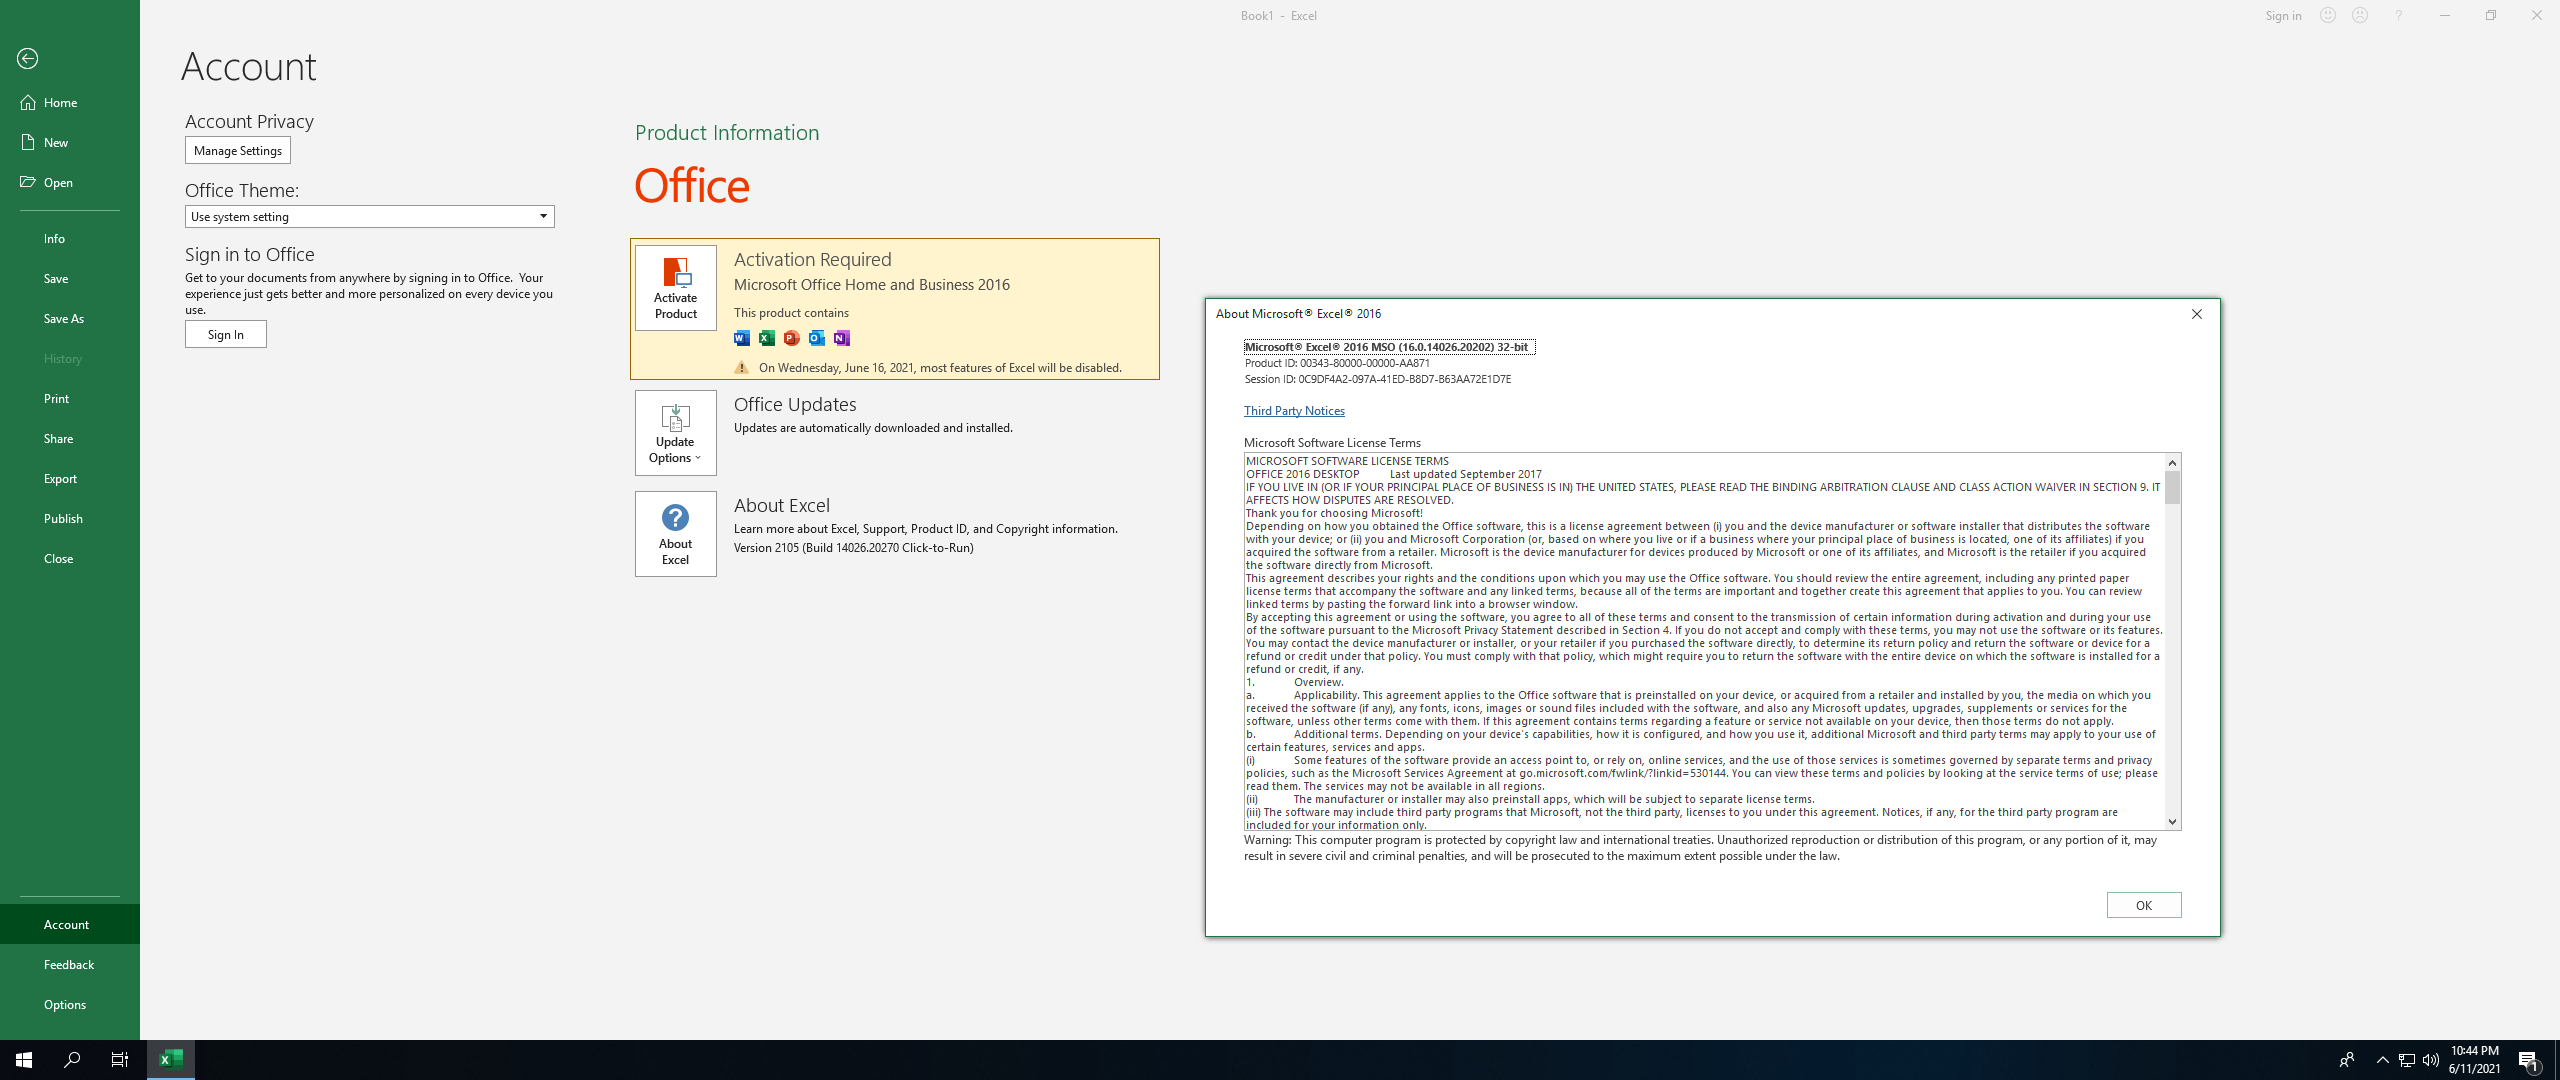Select Open in the backstage menu
Screen dimensions: 2560x1080
[x=70, y=182]
